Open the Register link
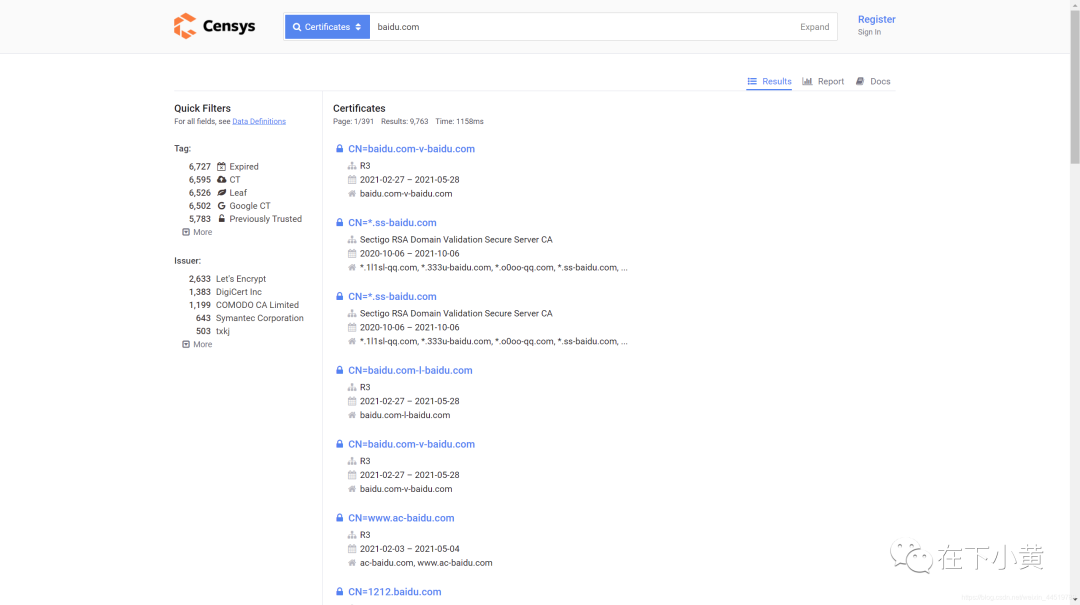 876,19
